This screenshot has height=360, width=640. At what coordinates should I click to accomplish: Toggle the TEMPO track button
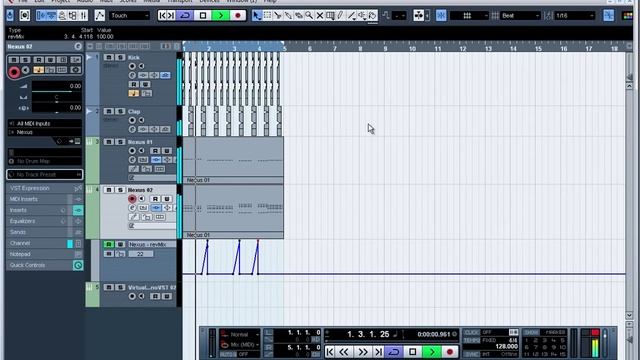coord(471,340)
